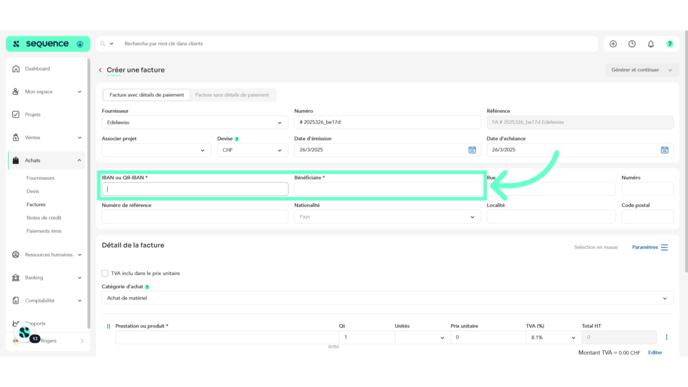Screen dimensions: 688x387
Task: Click the Numéro de référence input field
Action: tap(195, 217)
